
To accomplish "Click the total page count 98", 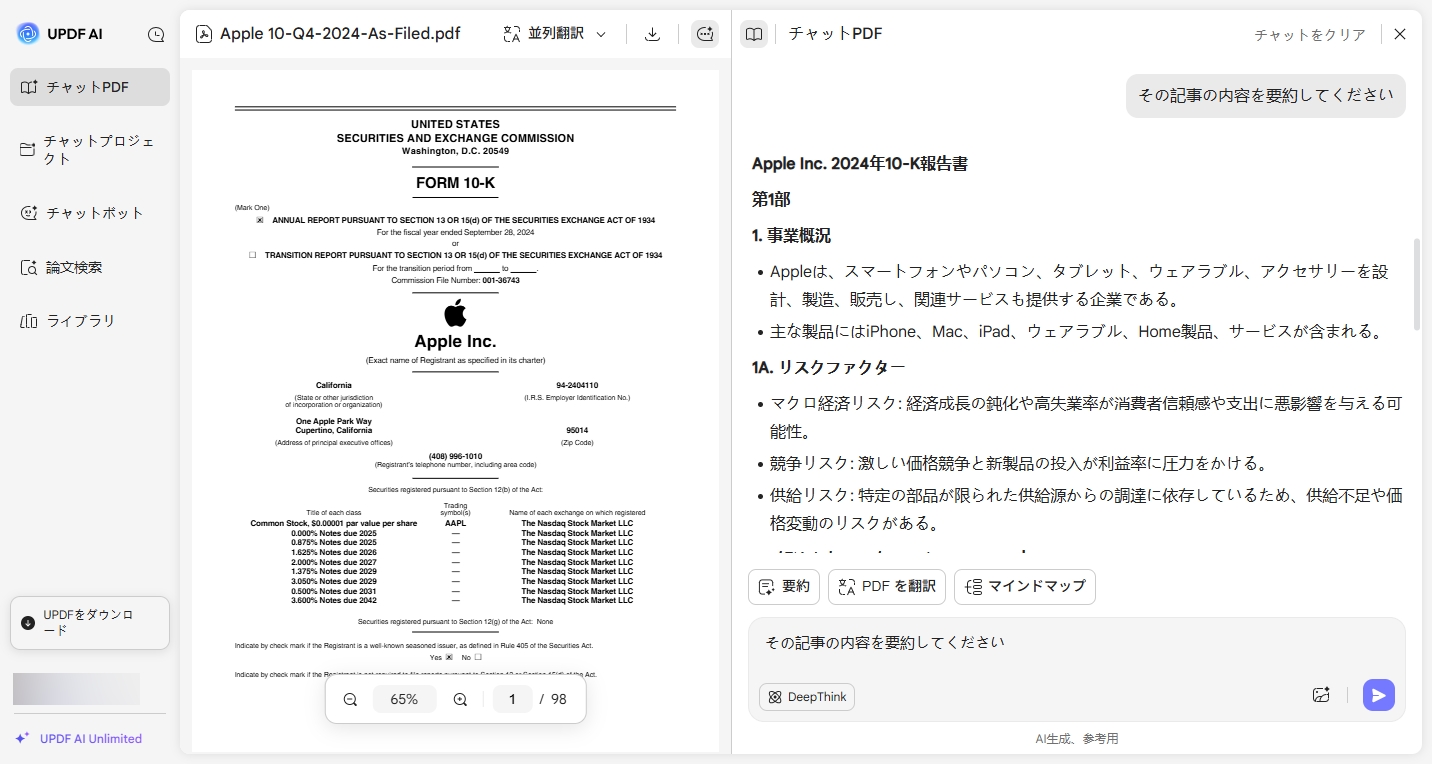I will [x=558, y=700].
